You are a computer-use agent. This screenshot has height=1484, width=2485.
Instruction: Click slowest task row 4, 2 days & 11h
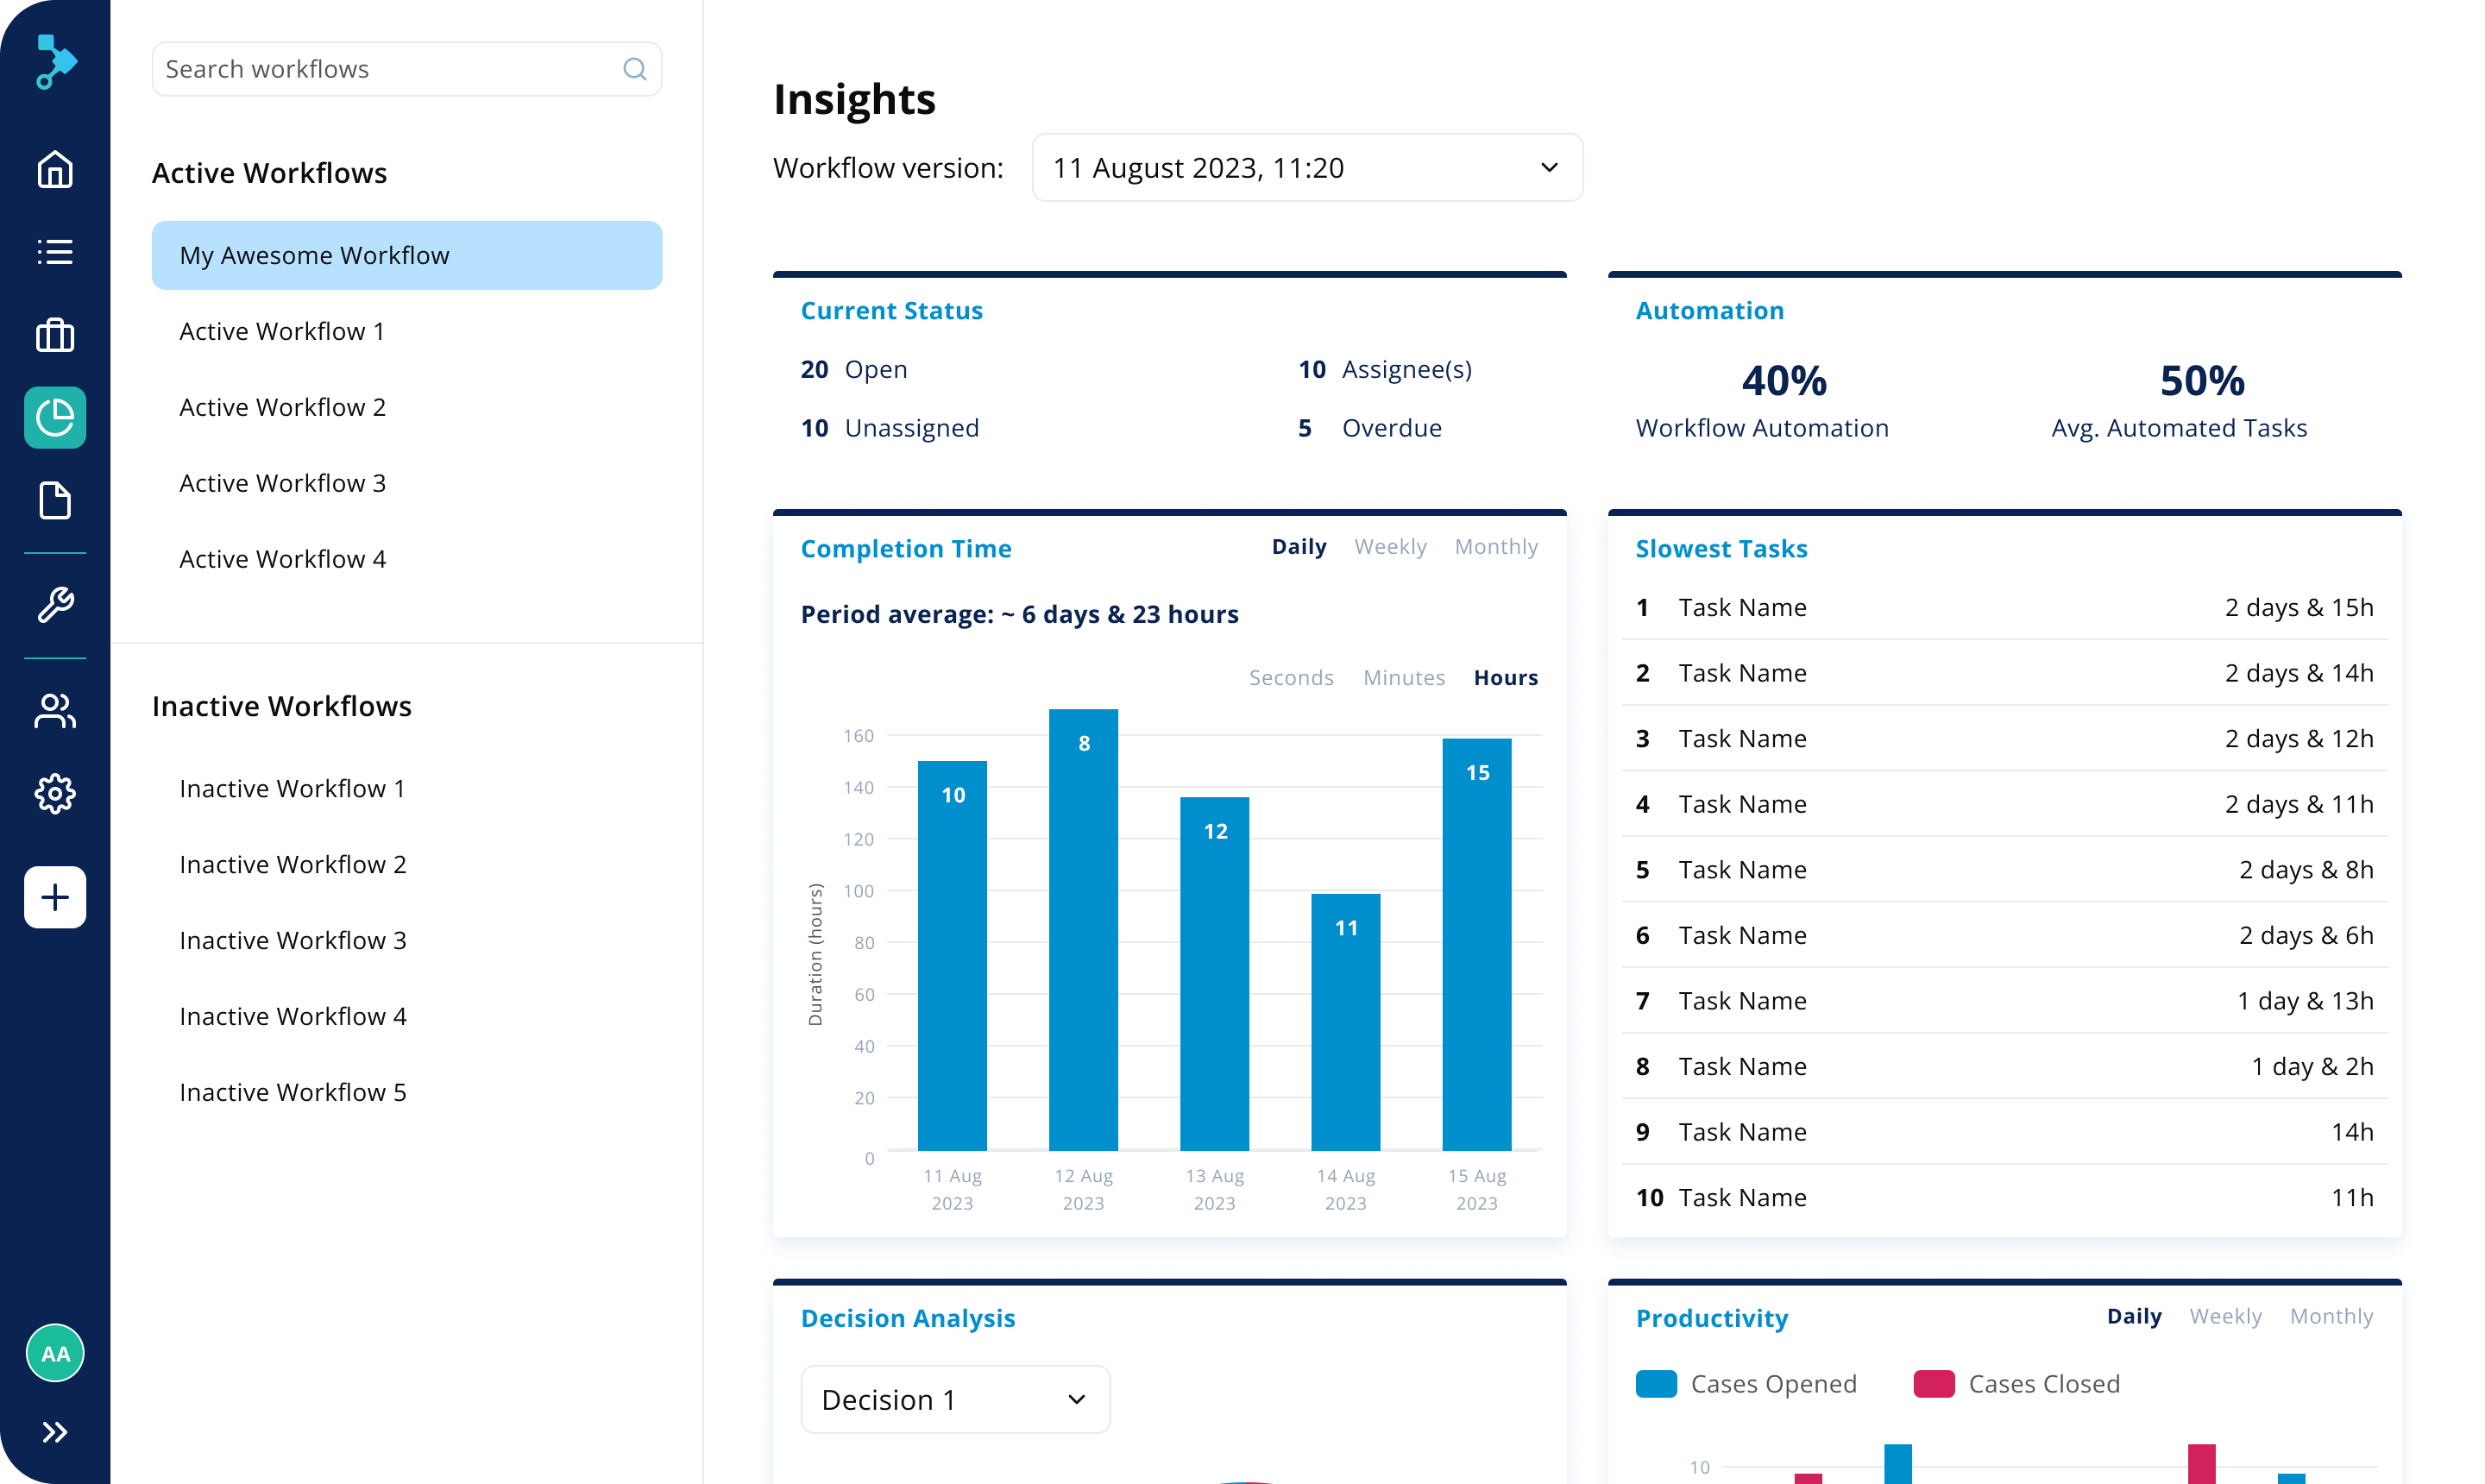tap(2004, 804)
